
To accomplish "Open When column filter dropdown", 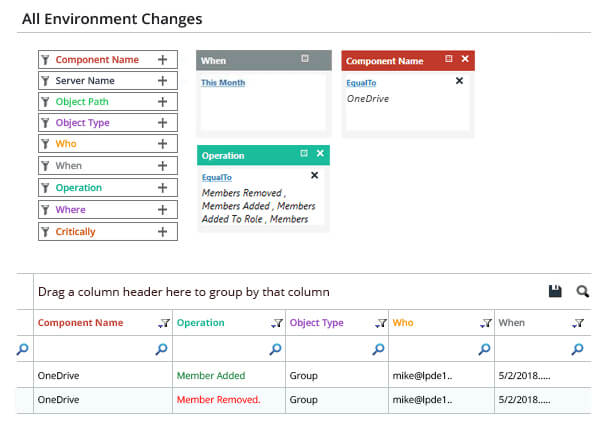I will [x=578, y=323].
